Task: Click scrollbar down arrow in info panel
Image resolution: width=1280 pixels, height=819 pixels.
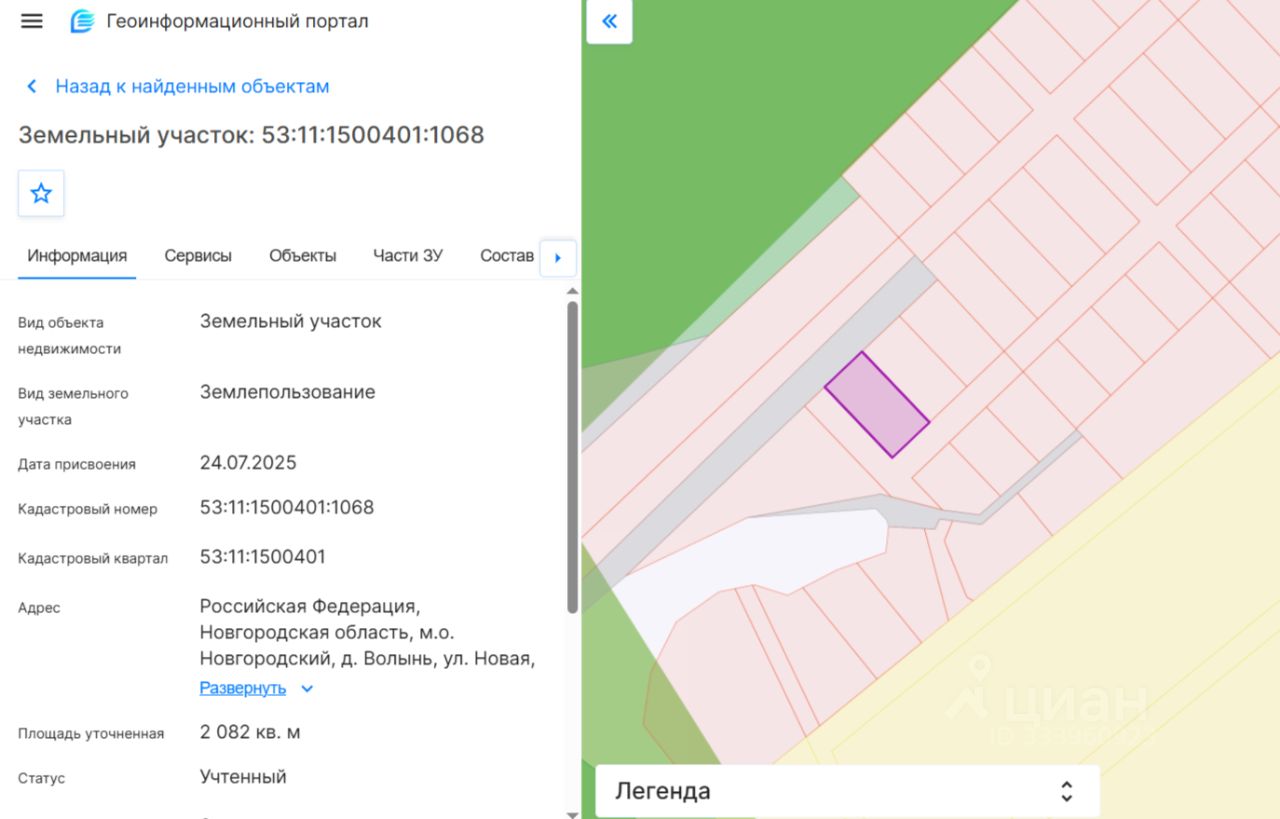Action: click(572, 813)
